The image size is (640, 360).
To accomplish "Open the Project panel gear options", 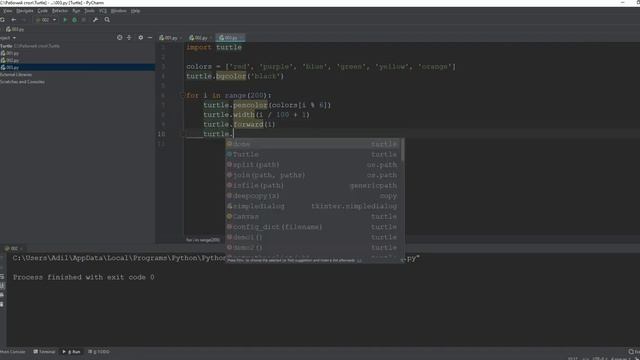I will coord(141,38).
